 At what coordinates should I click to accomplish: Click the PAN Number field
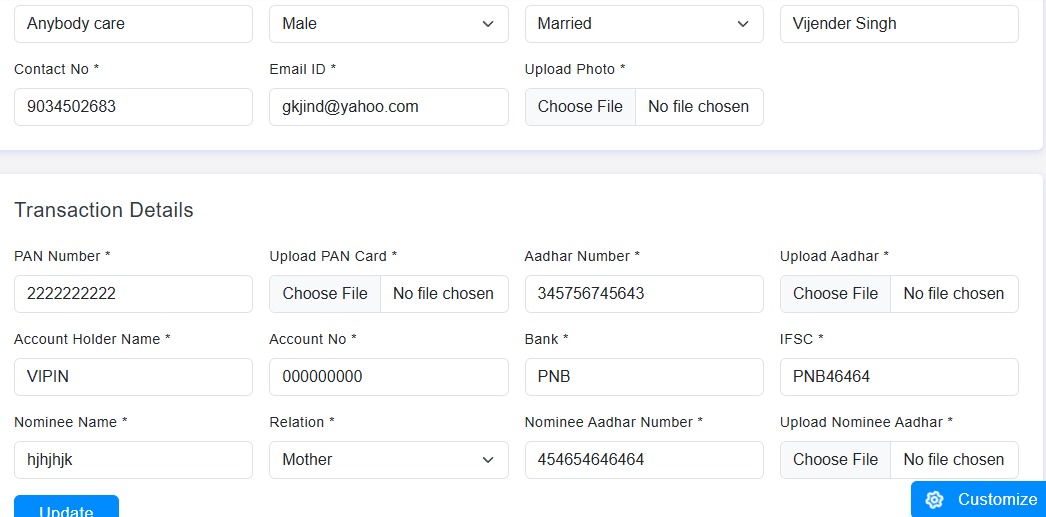[133, 294]
